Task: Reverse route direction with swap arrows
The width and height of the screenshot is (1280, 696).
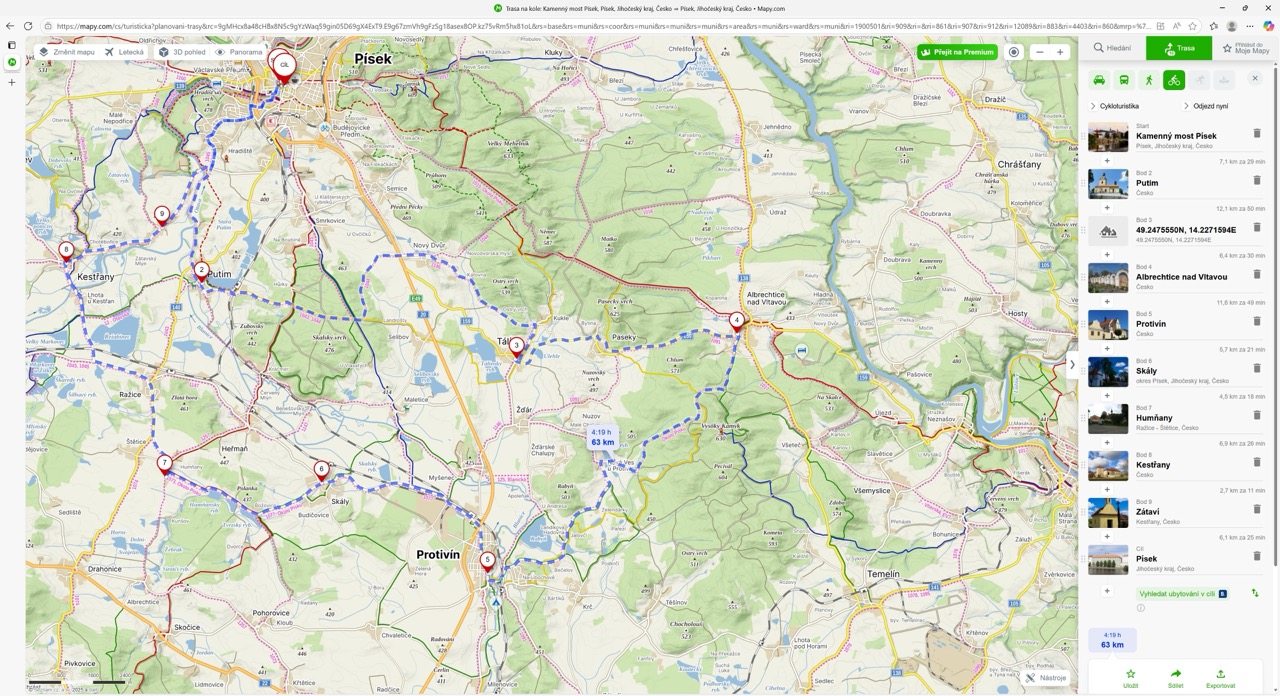Action: [x=1255, y=593]
